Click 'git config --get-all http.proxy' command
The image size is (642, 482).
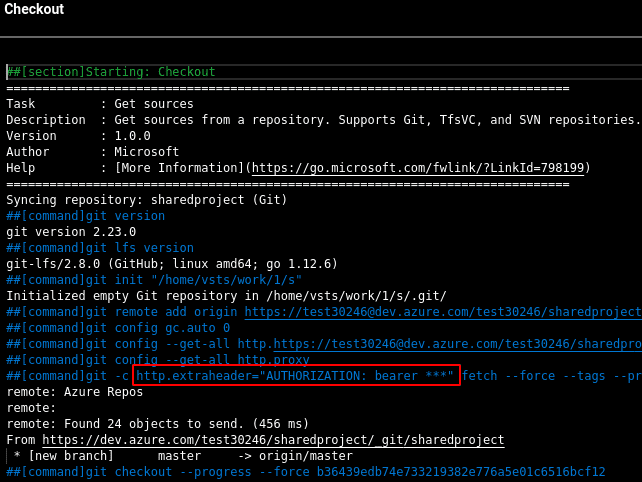pyautogui.click(x=158, y=360)
